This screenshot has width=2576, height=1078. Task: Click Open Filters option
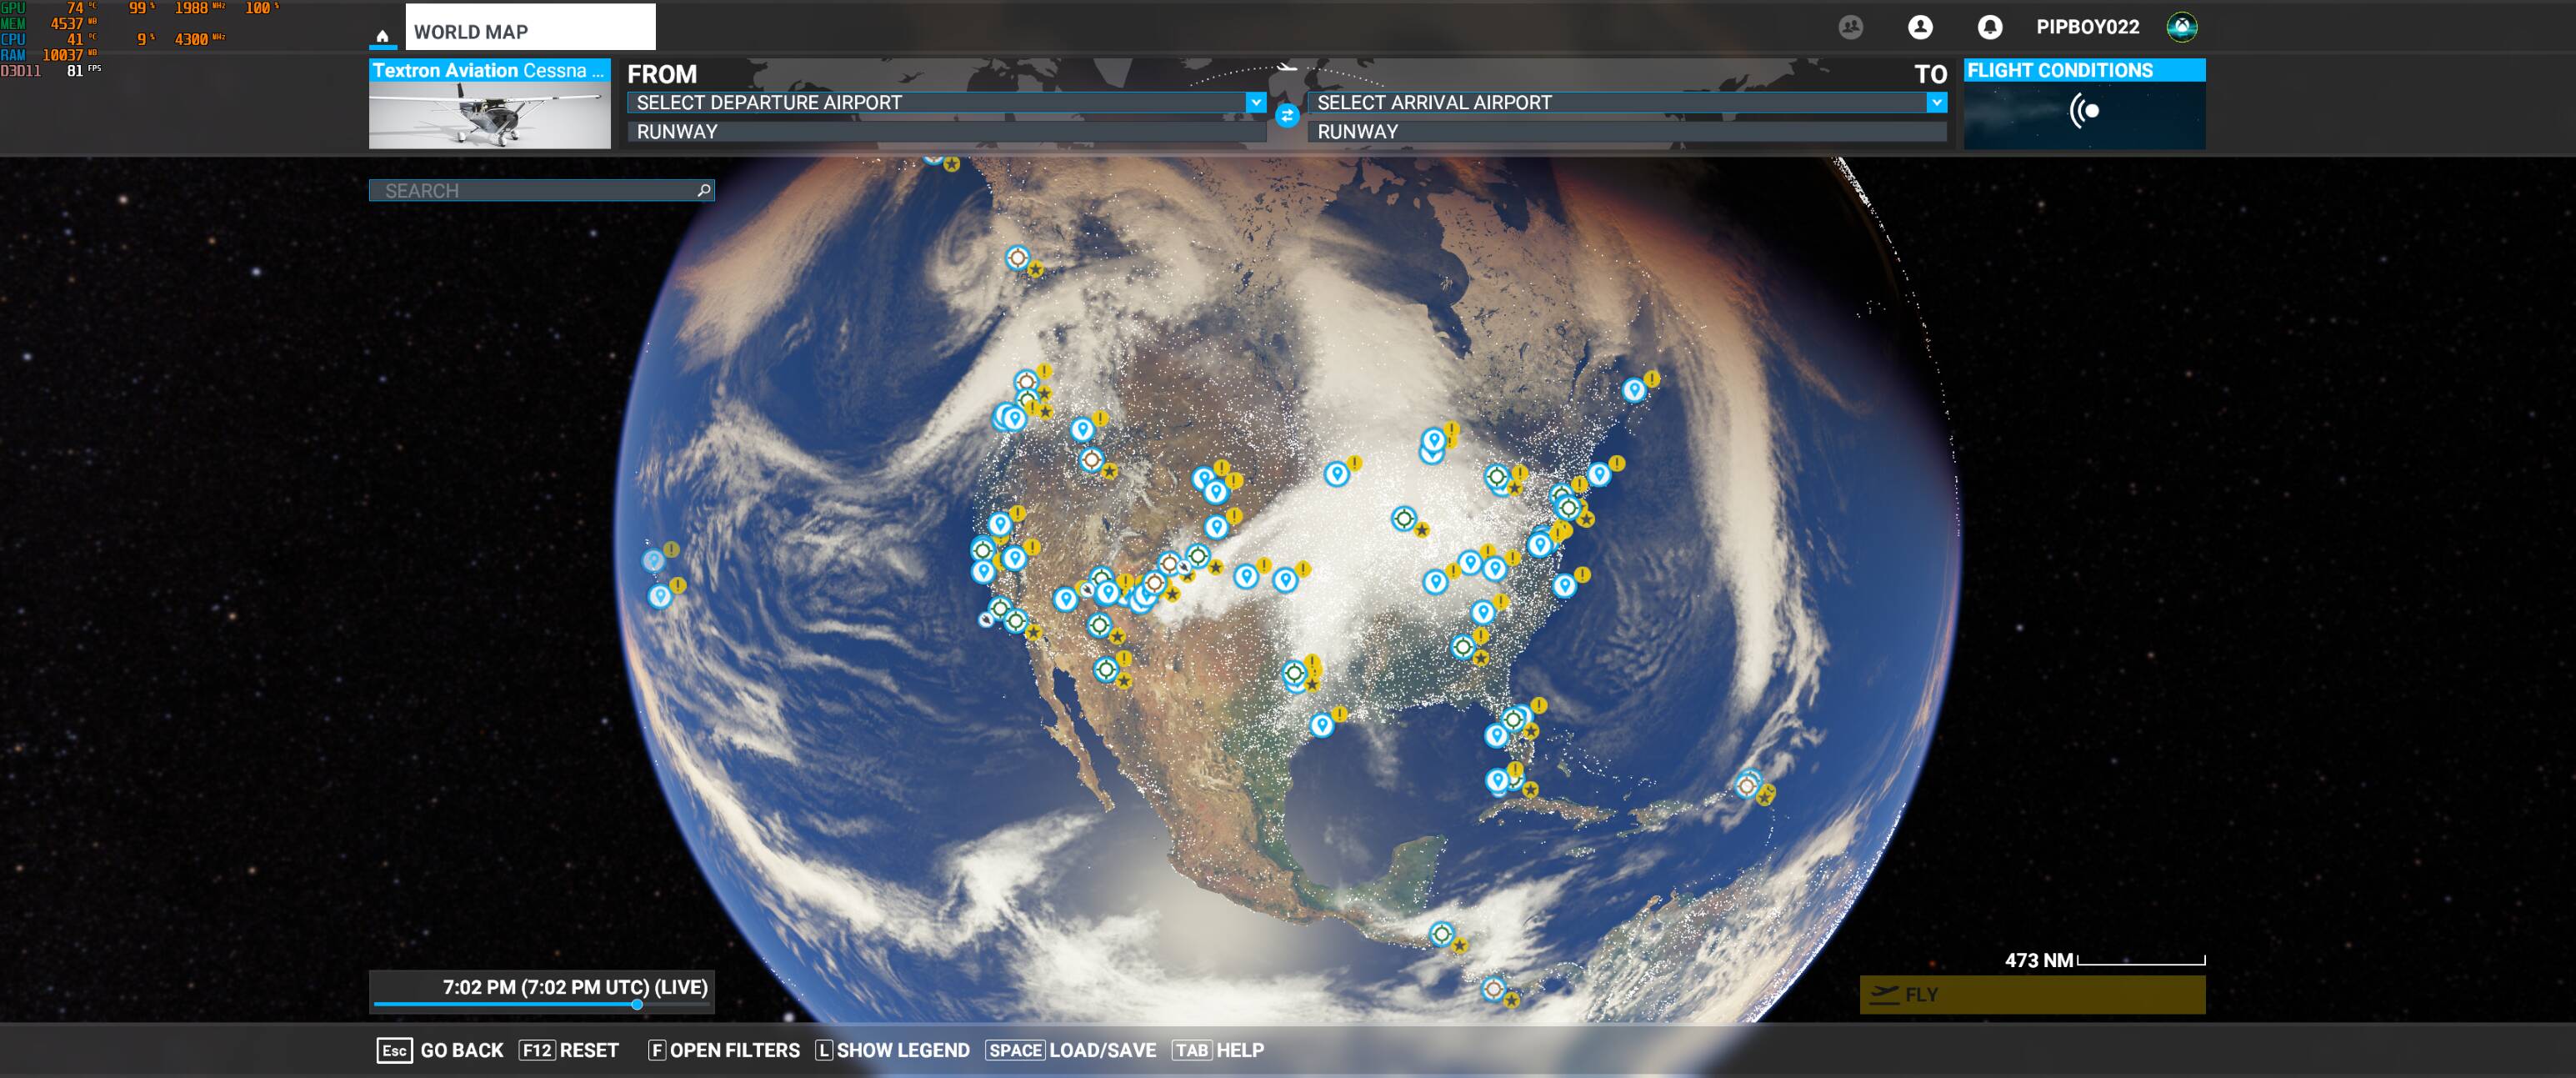pos(724,1050)
